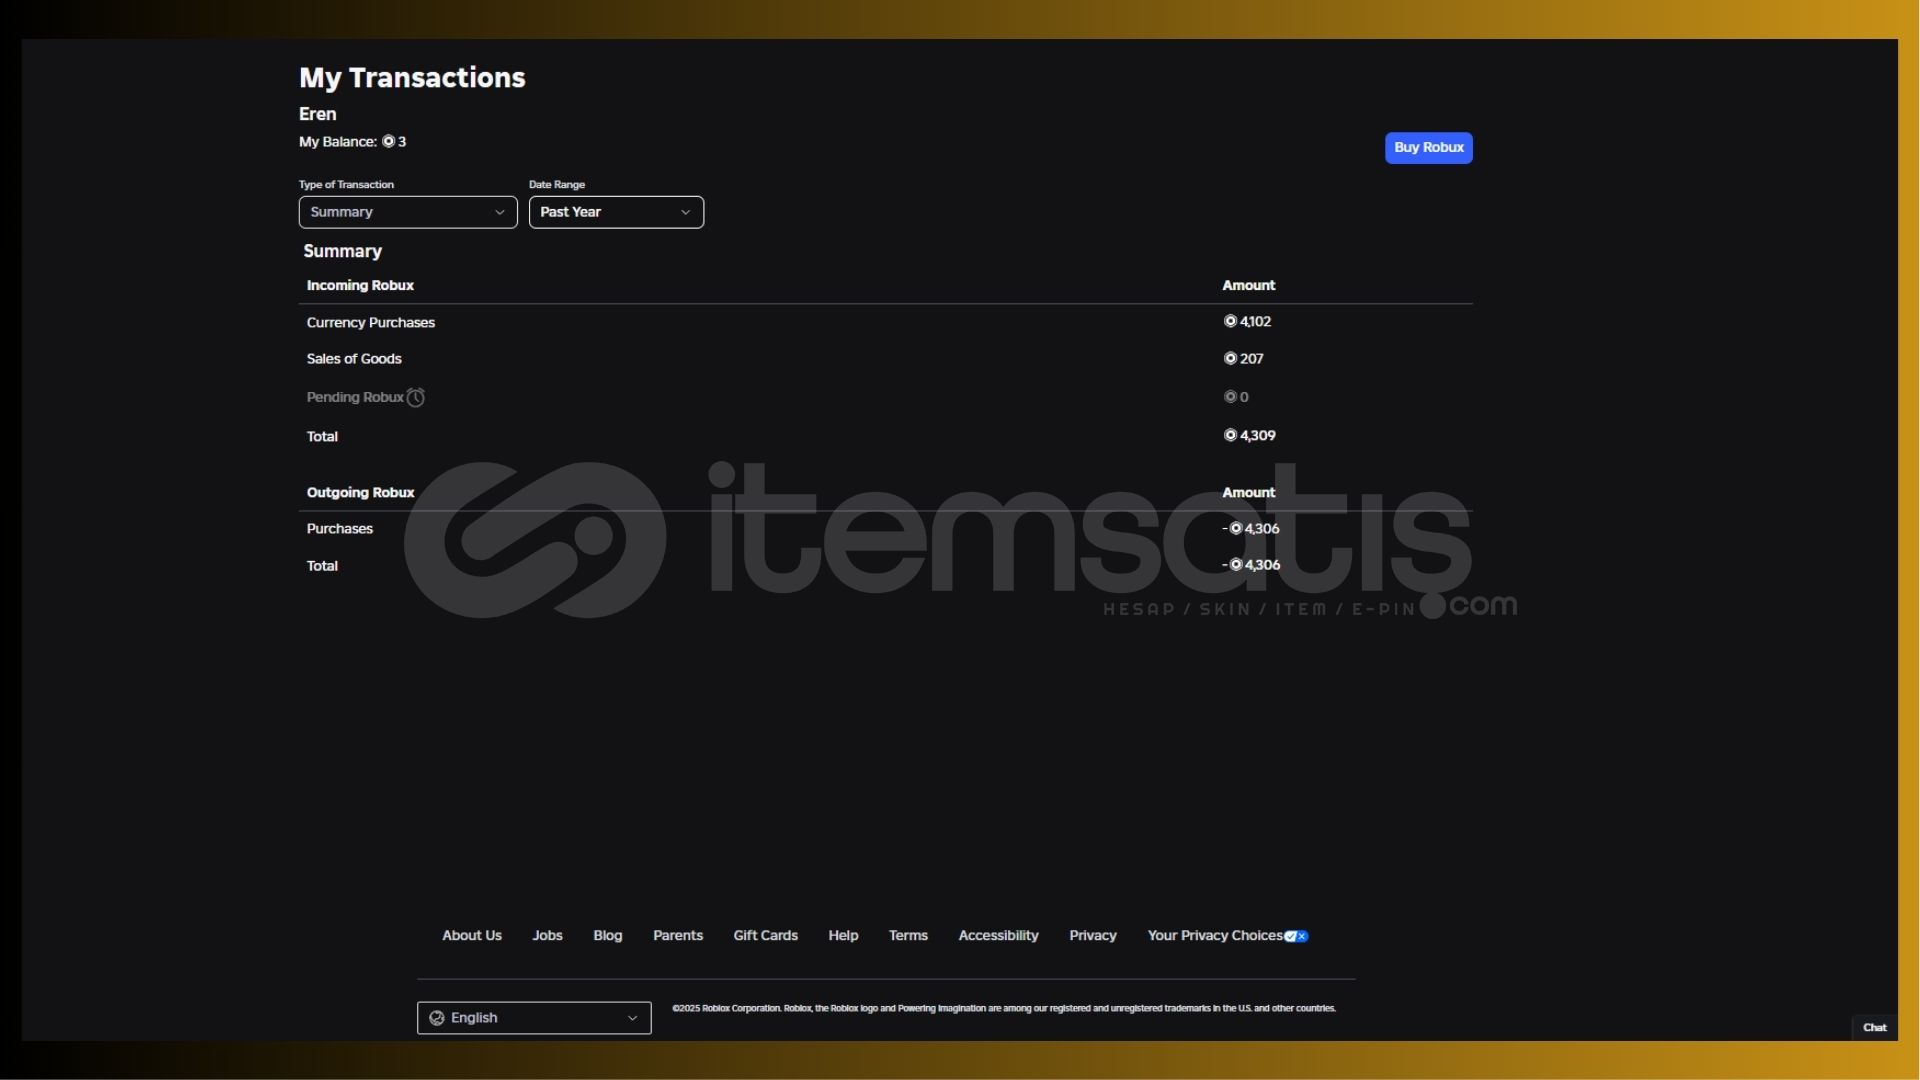The image size is (1920, 1080).
Task: Open the Accessibility footer link
Action: tap(998, 935)
